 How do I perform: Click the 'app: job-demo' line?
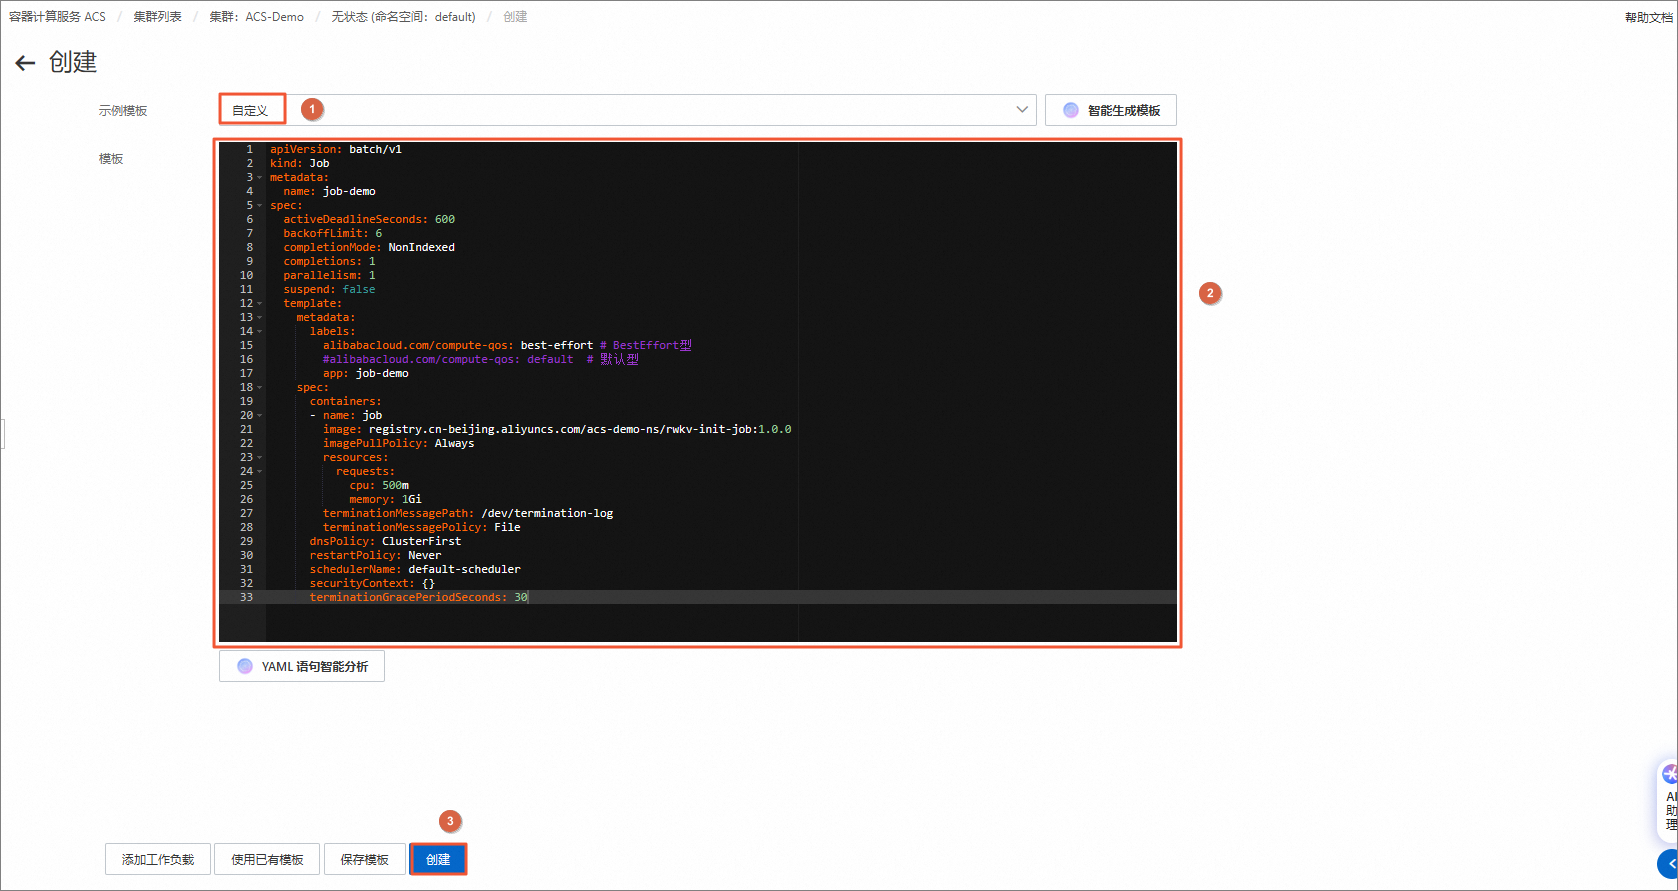pos(365,374)
